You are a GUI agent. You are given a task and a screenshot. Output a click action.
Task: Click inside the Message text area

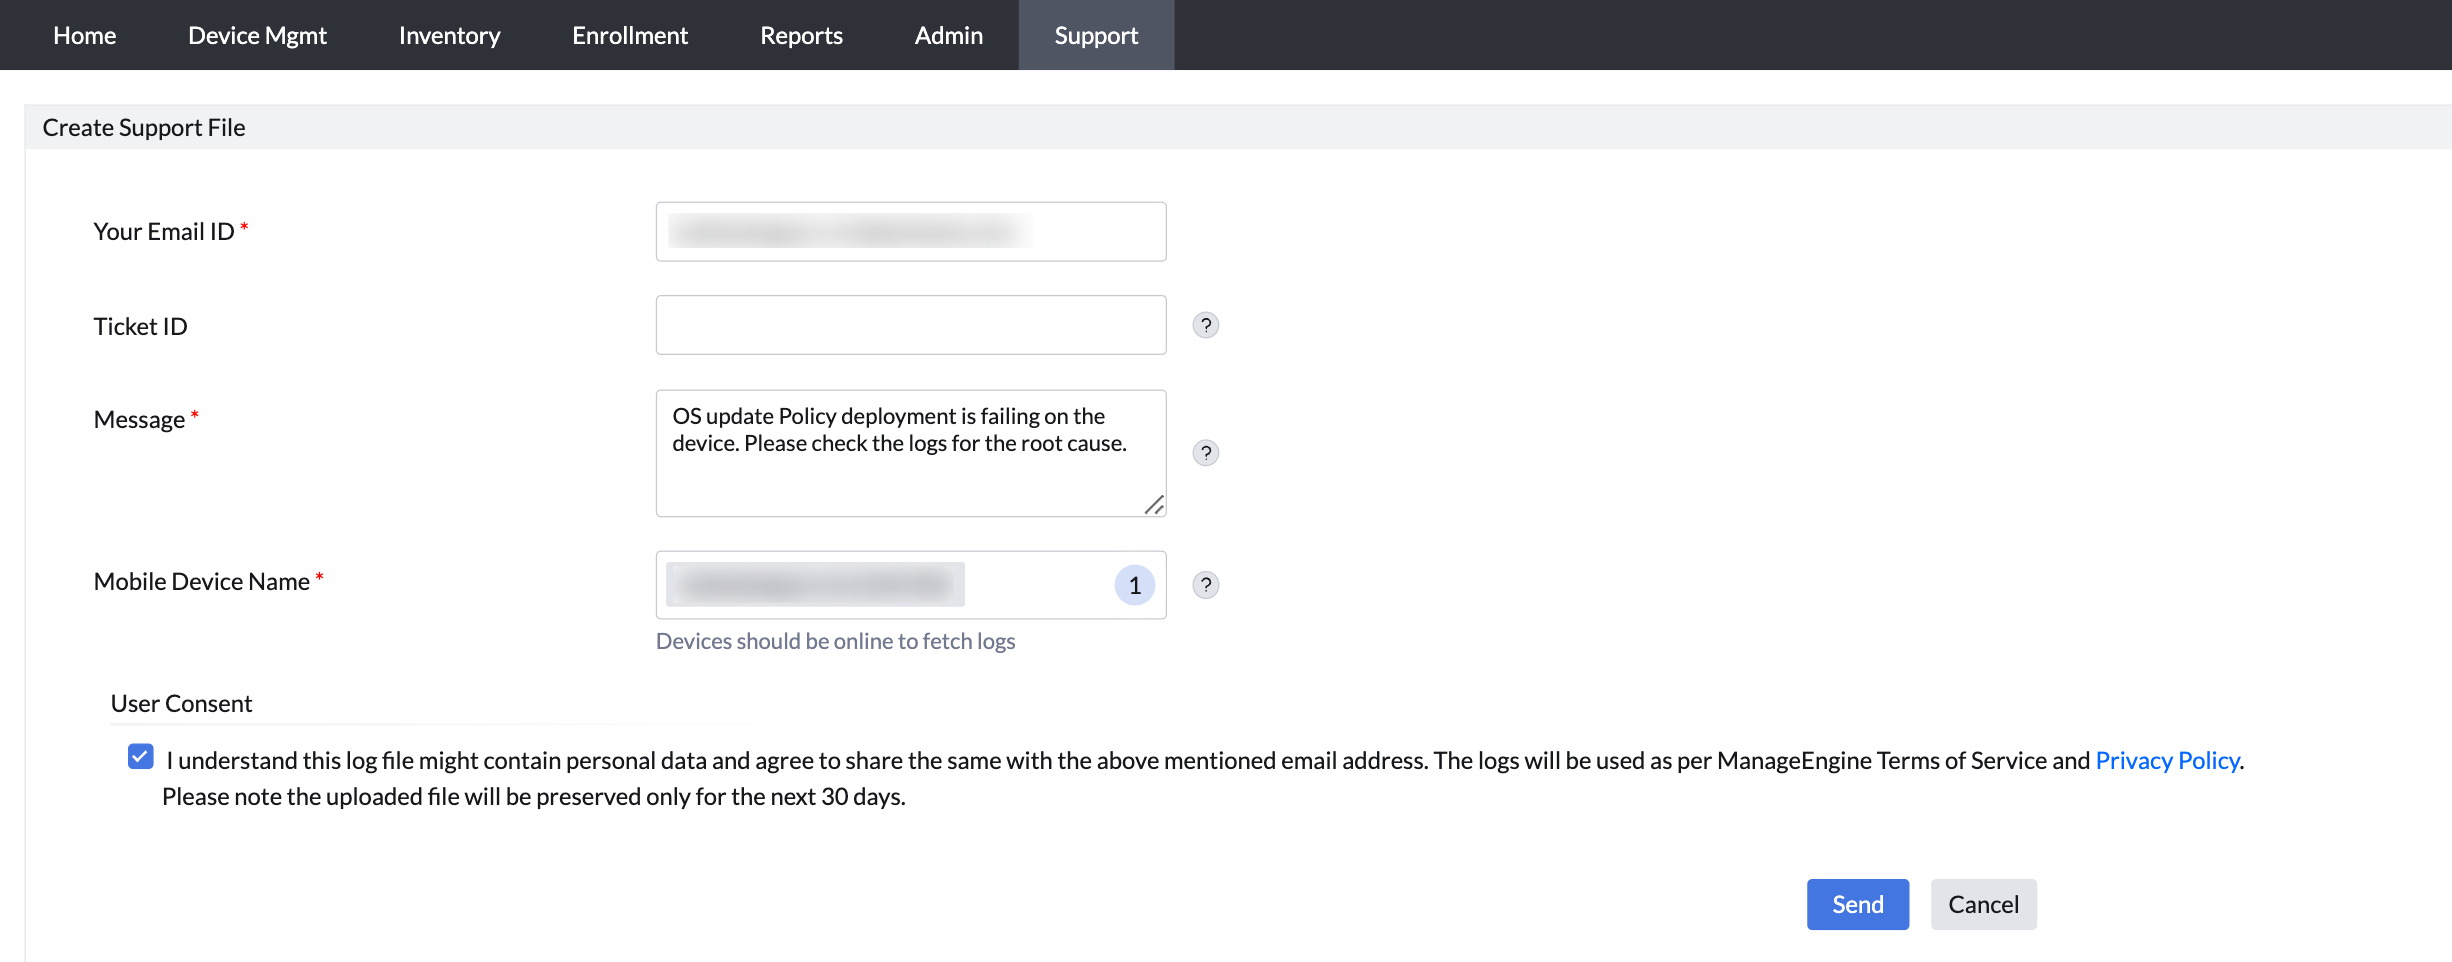[911, 453]
